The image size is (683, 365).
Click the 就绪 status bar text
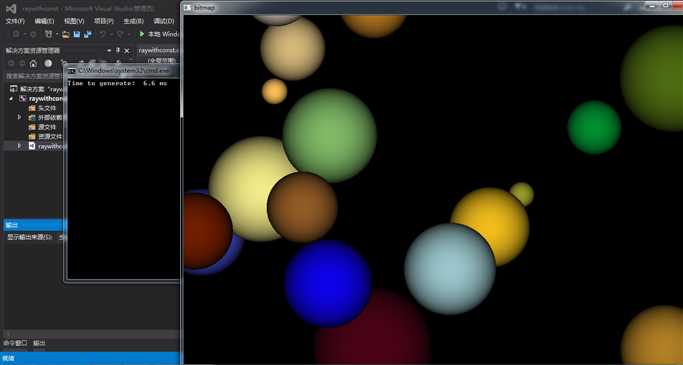pos(9,358)
